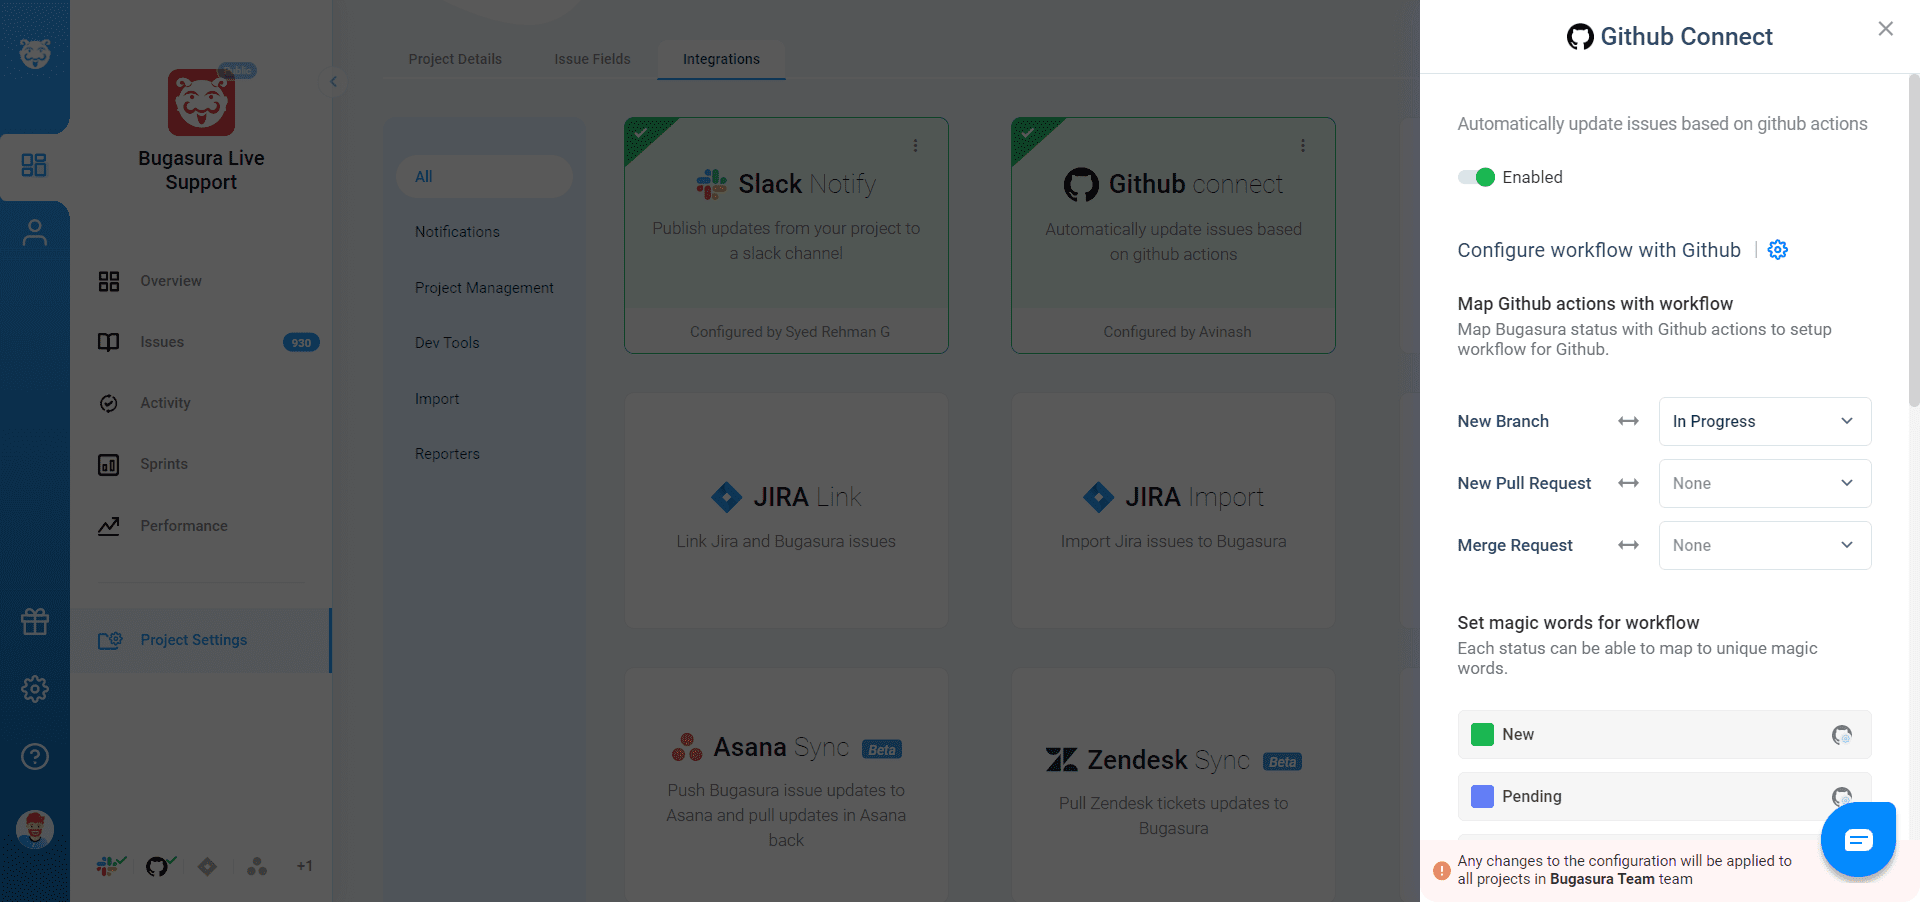The width and height of the screenshot is (1920, 902).
Task: Click the Bugasura Team link in warning message
Action: pyautogui.click(x=1602, y=880)
